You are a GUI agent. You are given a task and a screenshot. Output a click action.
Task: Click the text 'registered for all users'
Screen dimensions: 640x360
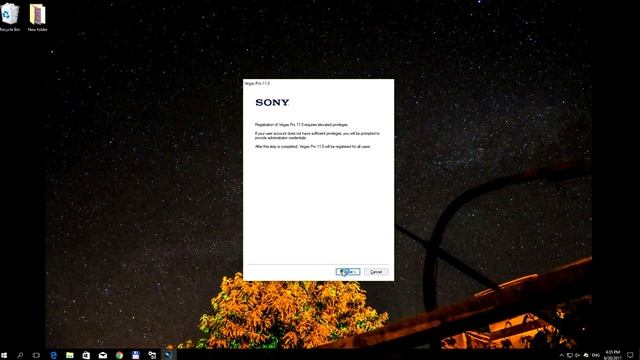[352, 147]
